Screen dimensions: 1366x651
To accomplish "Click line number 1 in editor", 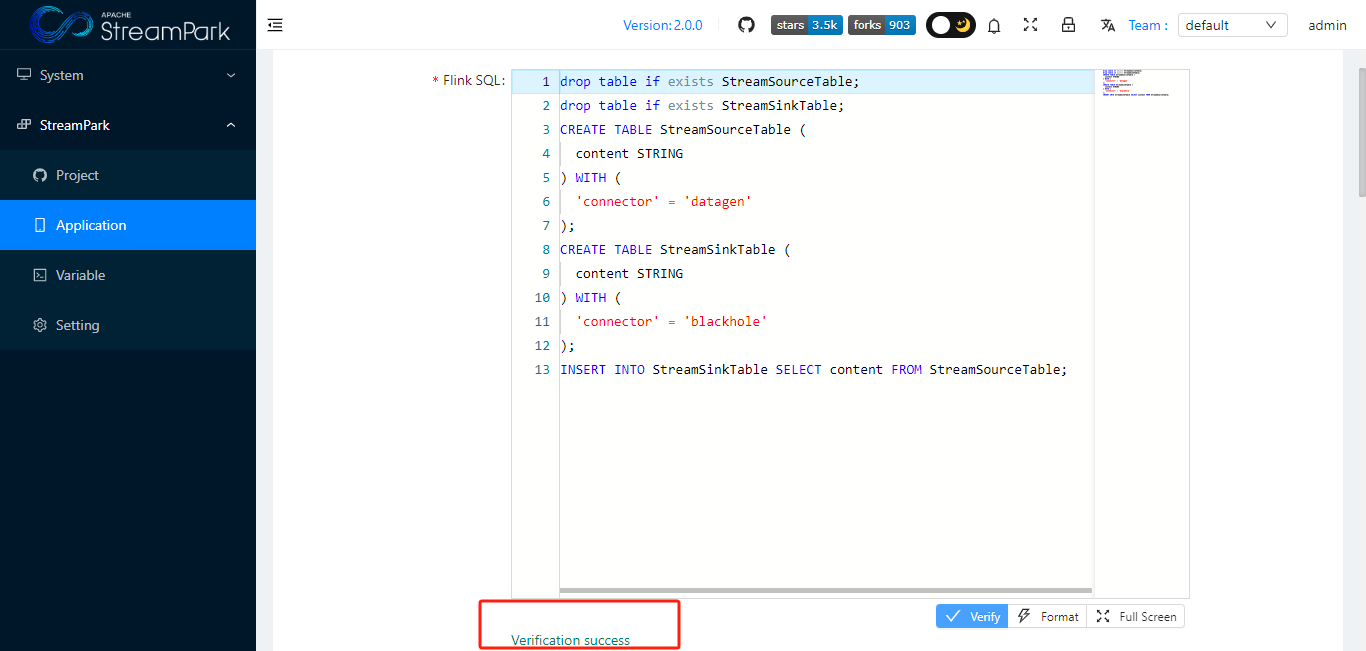I will [546, 82].
